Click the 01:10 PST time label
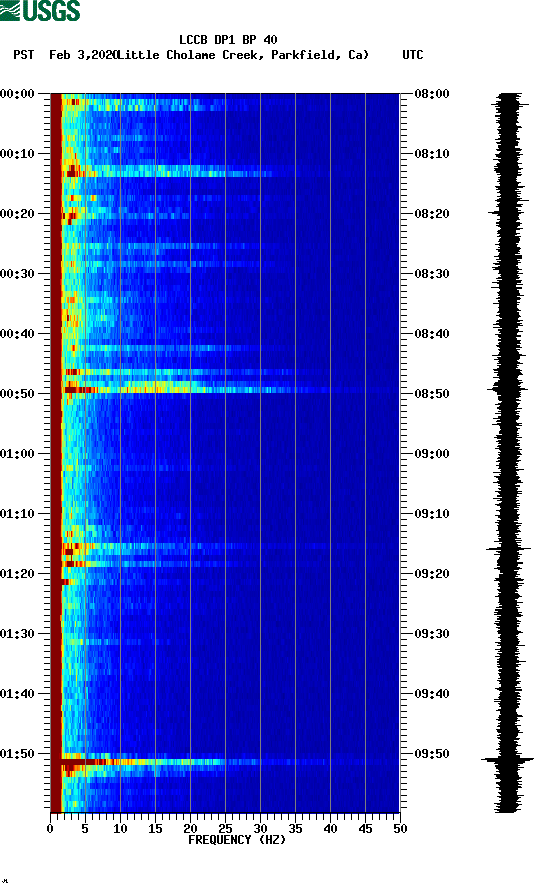 [18, 514]
